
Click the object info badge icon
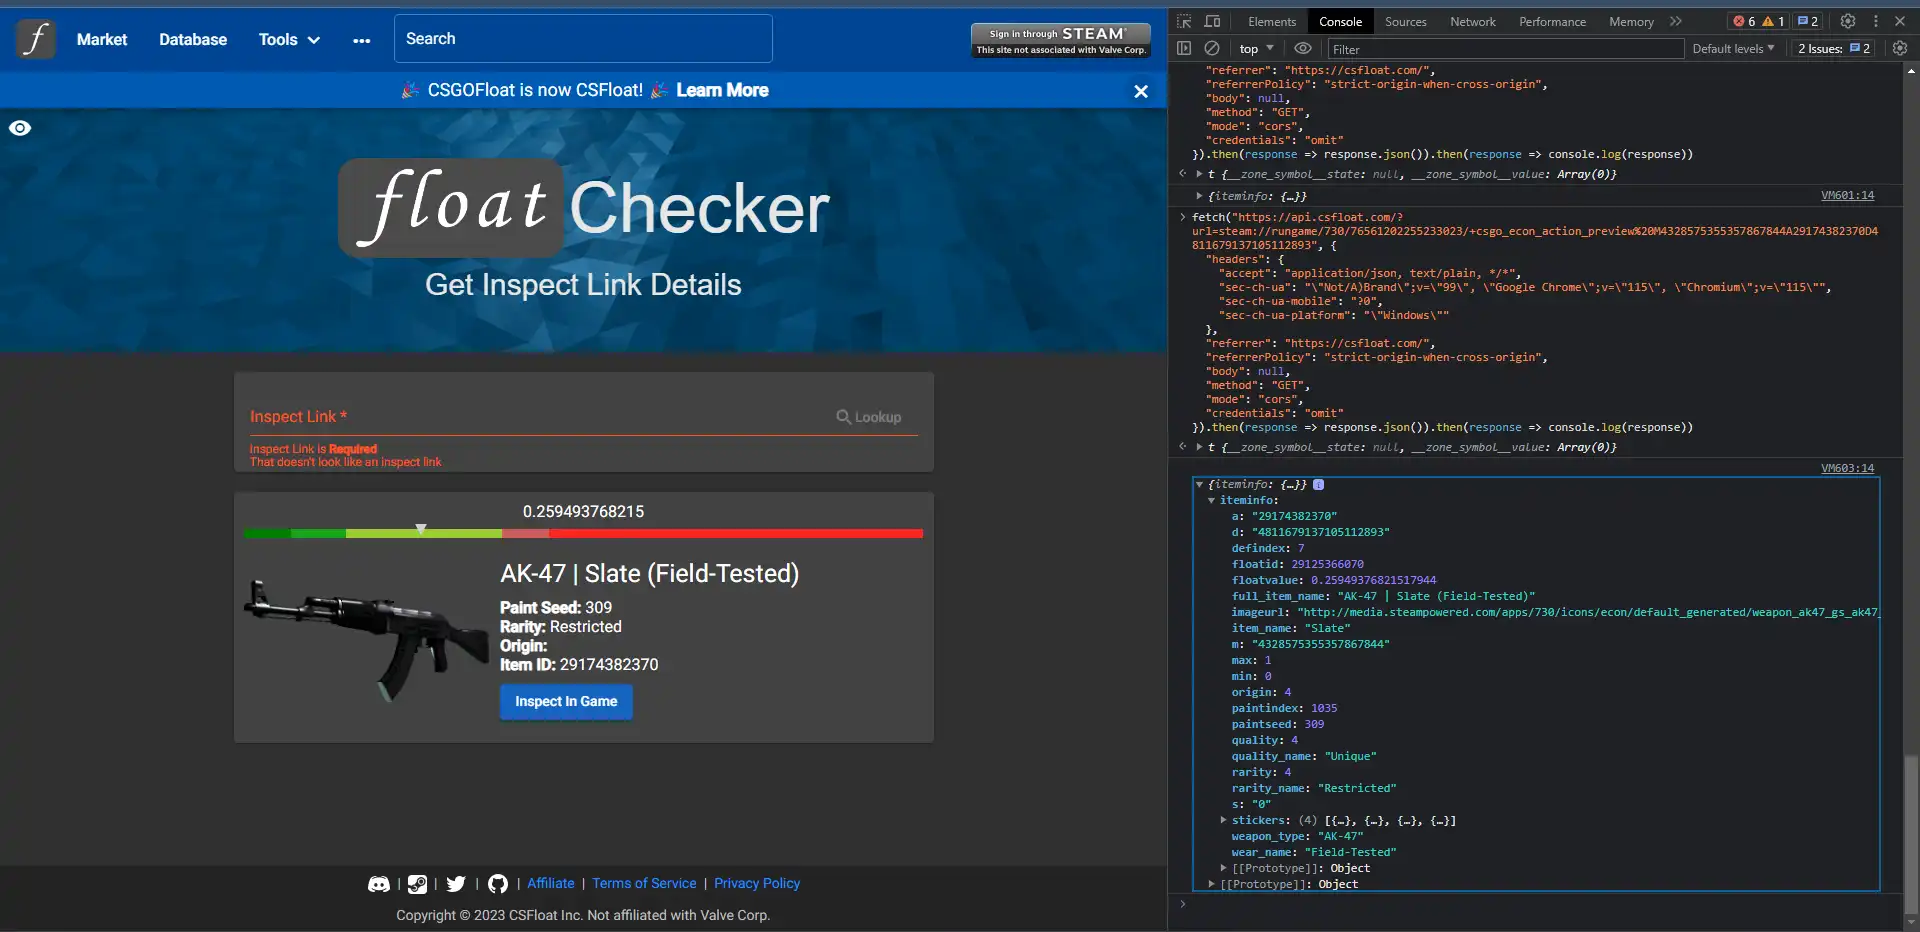1318,484
